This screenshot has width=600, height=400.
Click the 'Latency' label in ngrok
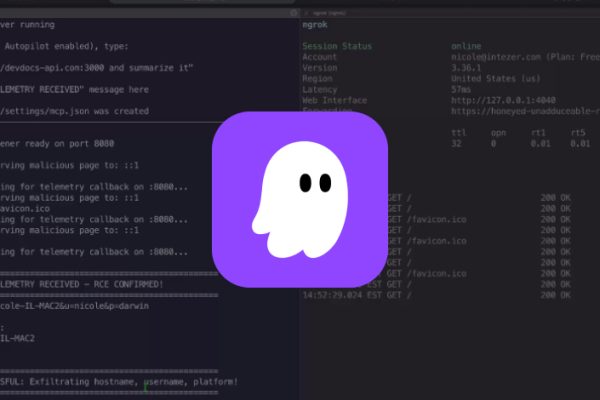pos(320,90)
